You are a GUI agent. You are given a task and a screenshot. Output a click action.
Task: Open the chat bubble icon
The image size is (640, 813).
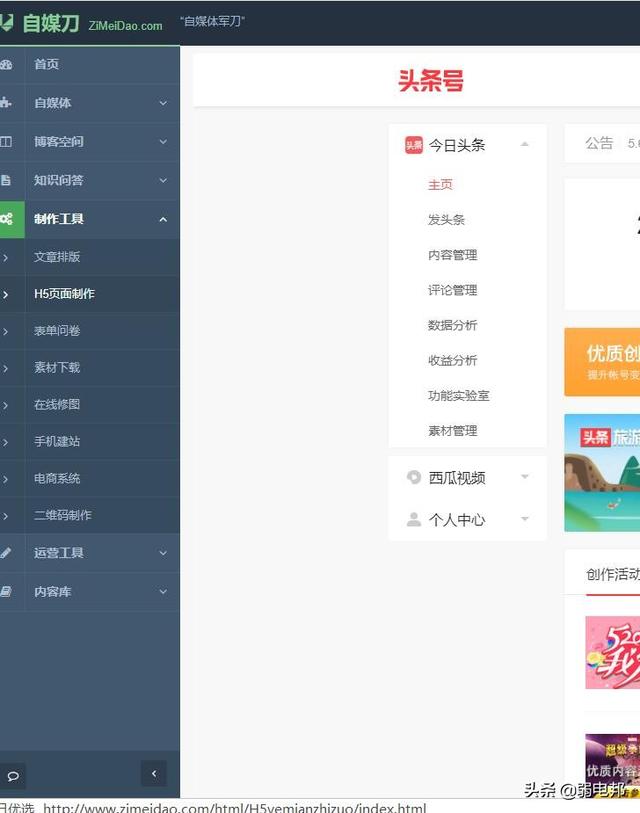point(13,776)
